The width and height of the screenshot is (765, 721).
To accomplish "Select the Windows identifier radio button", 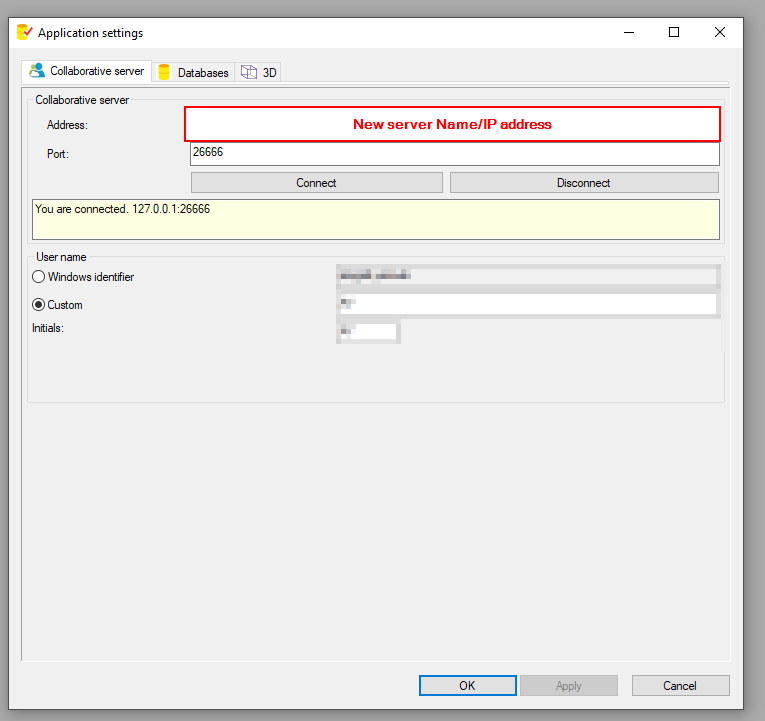I will click(39, 277).
